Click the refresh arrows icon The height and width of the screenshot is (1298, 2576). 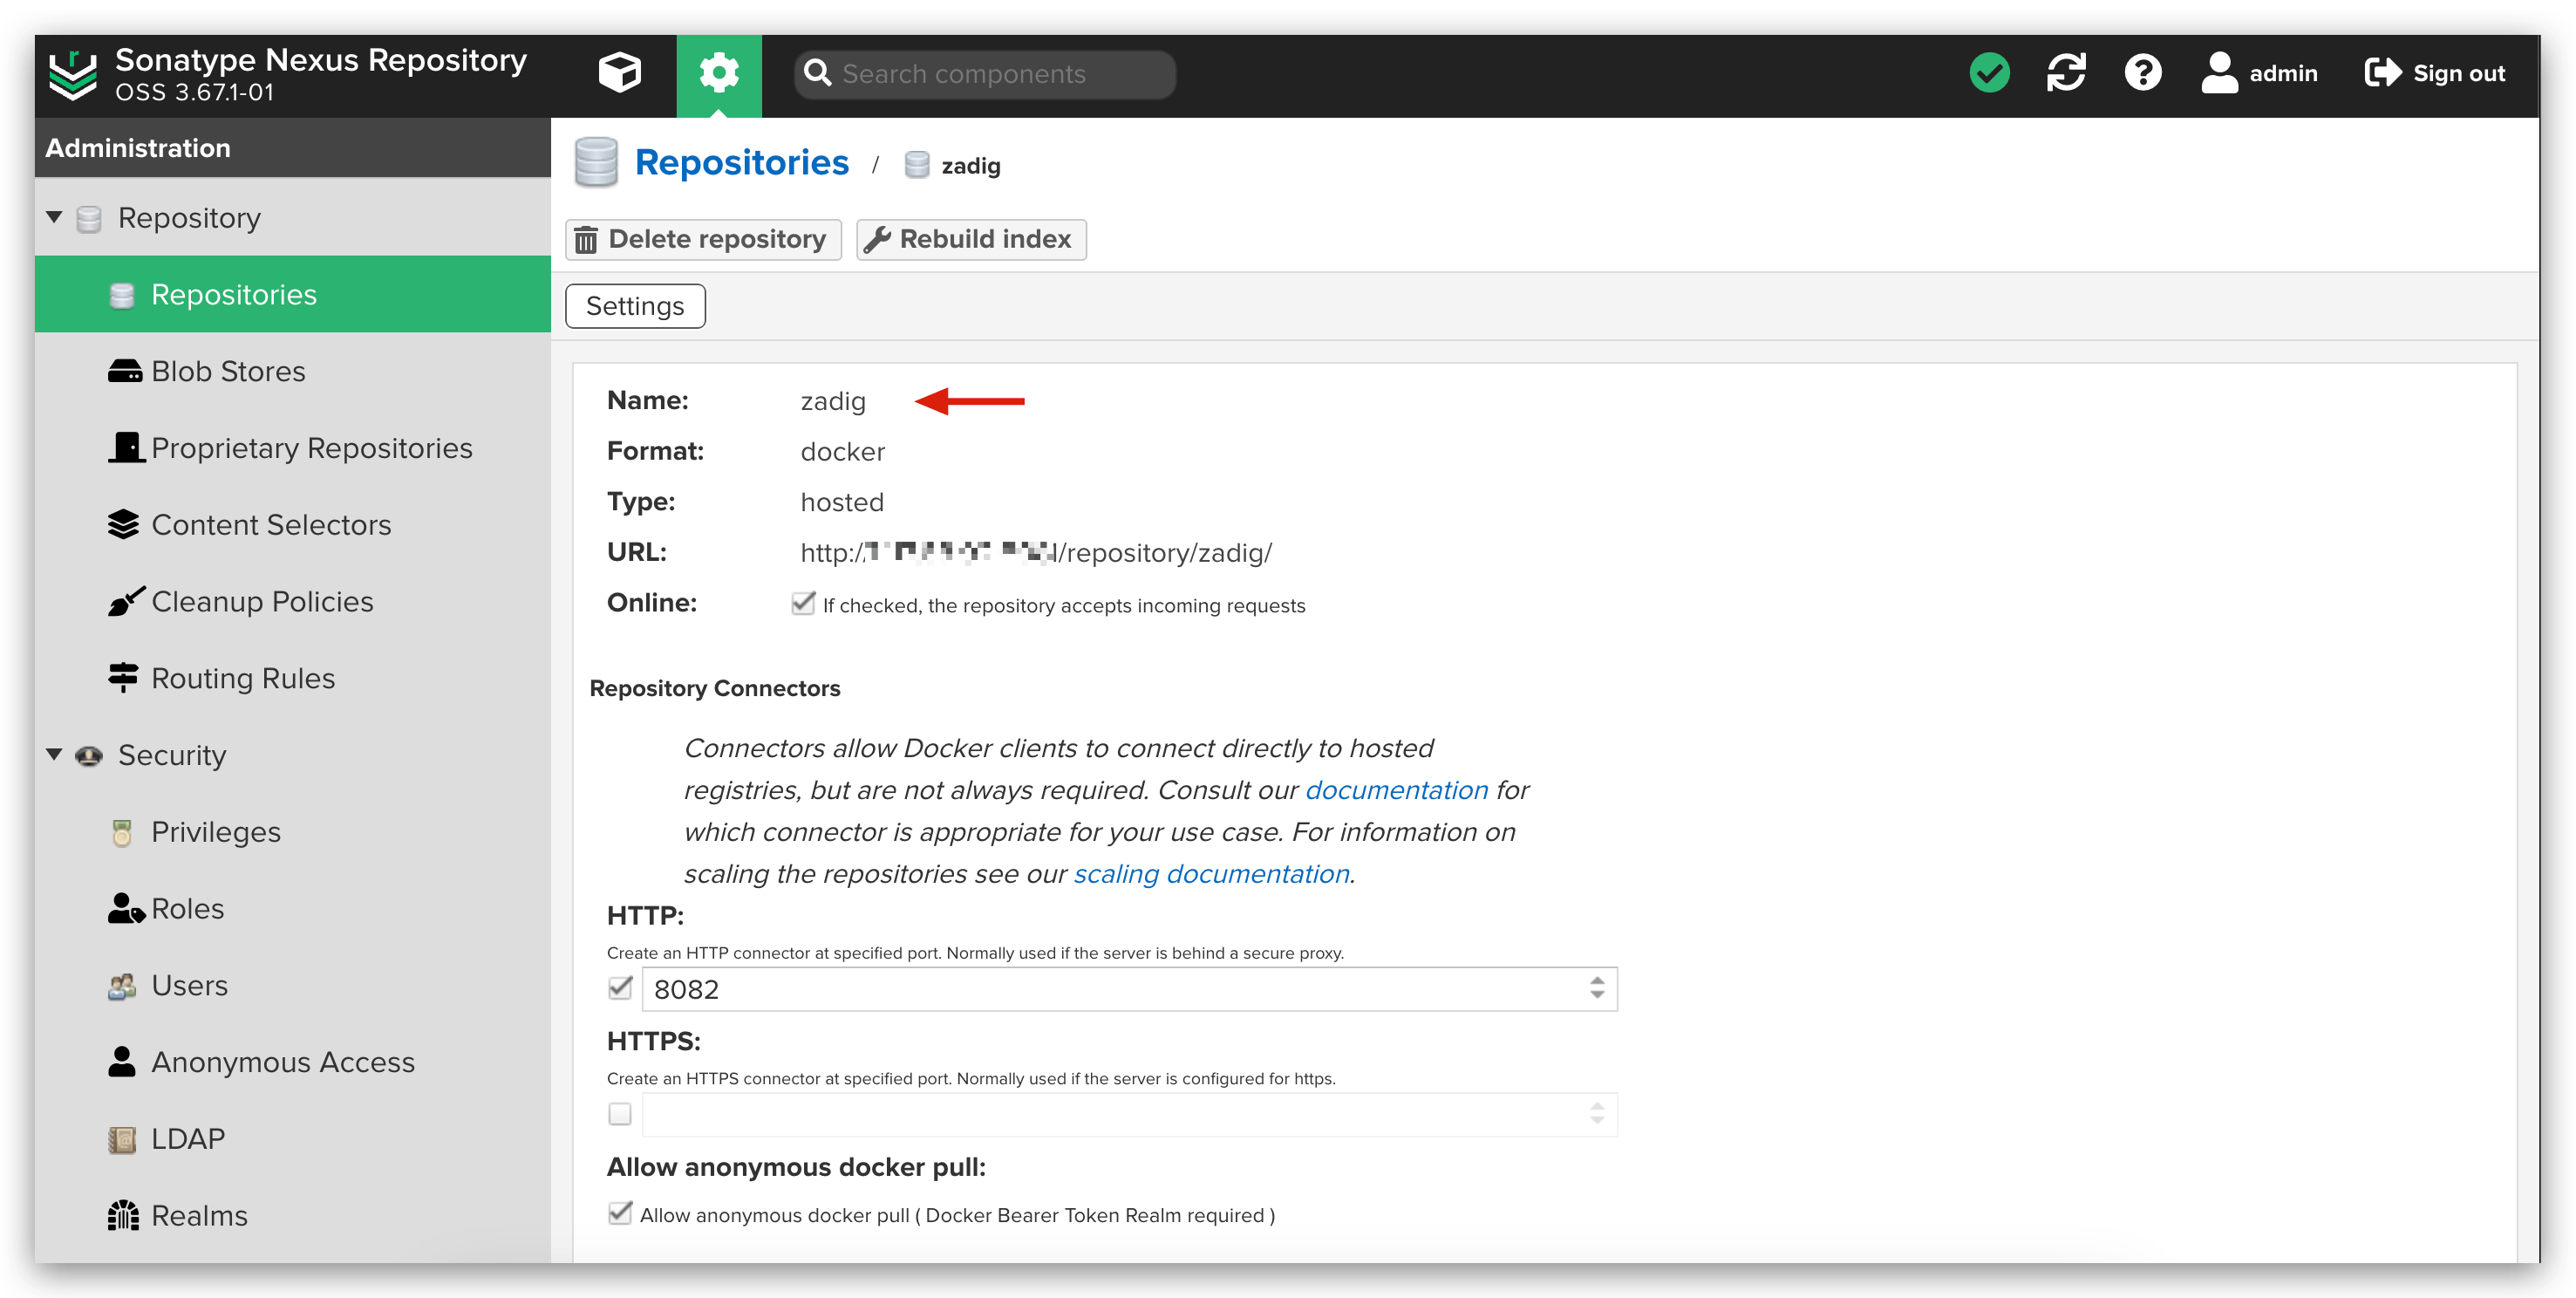pyautogui.click(x=2066, y=73)
